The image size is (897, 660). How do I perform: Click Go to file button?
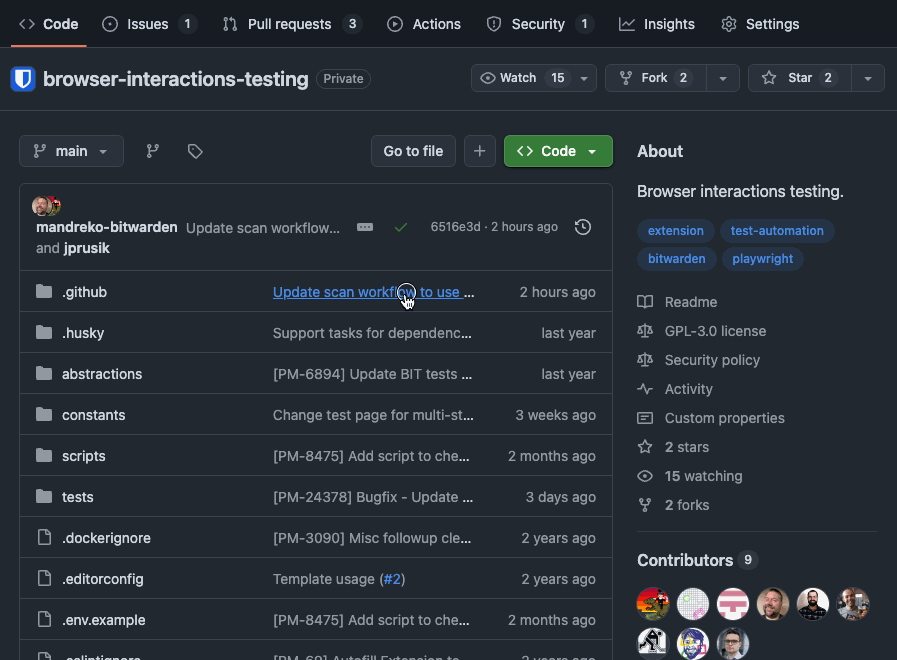[x=413, y=151]
